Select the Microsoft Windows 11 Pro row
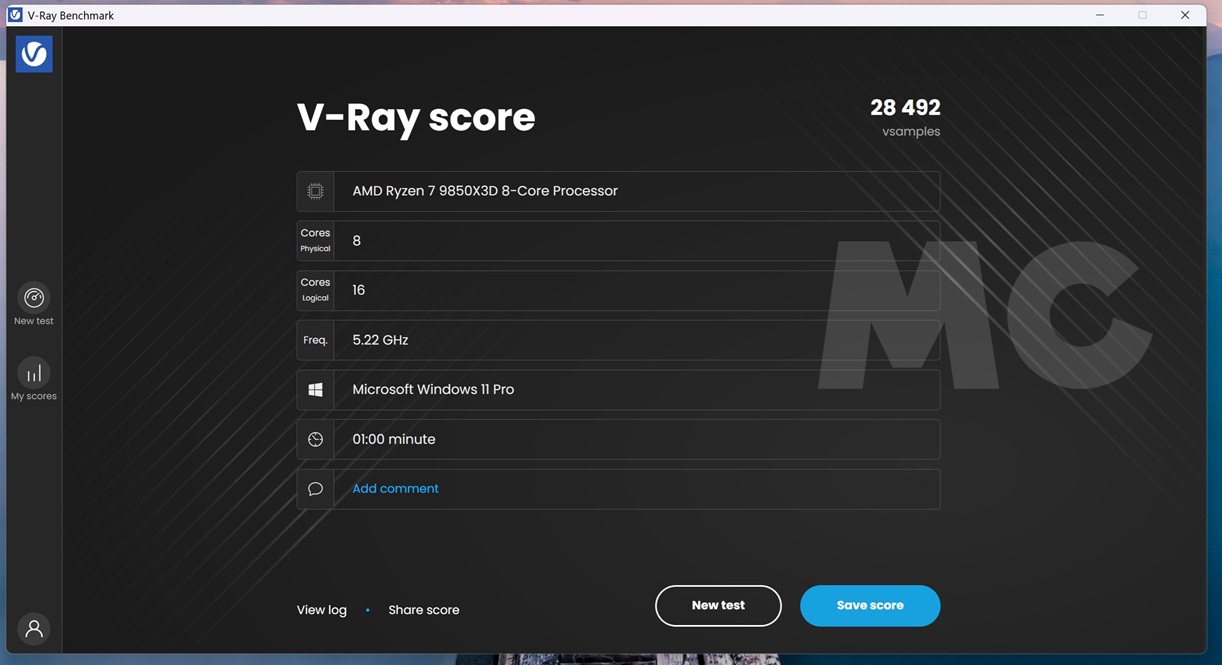1222x665 pixels. pyautogui.click(x=636, y=390)
